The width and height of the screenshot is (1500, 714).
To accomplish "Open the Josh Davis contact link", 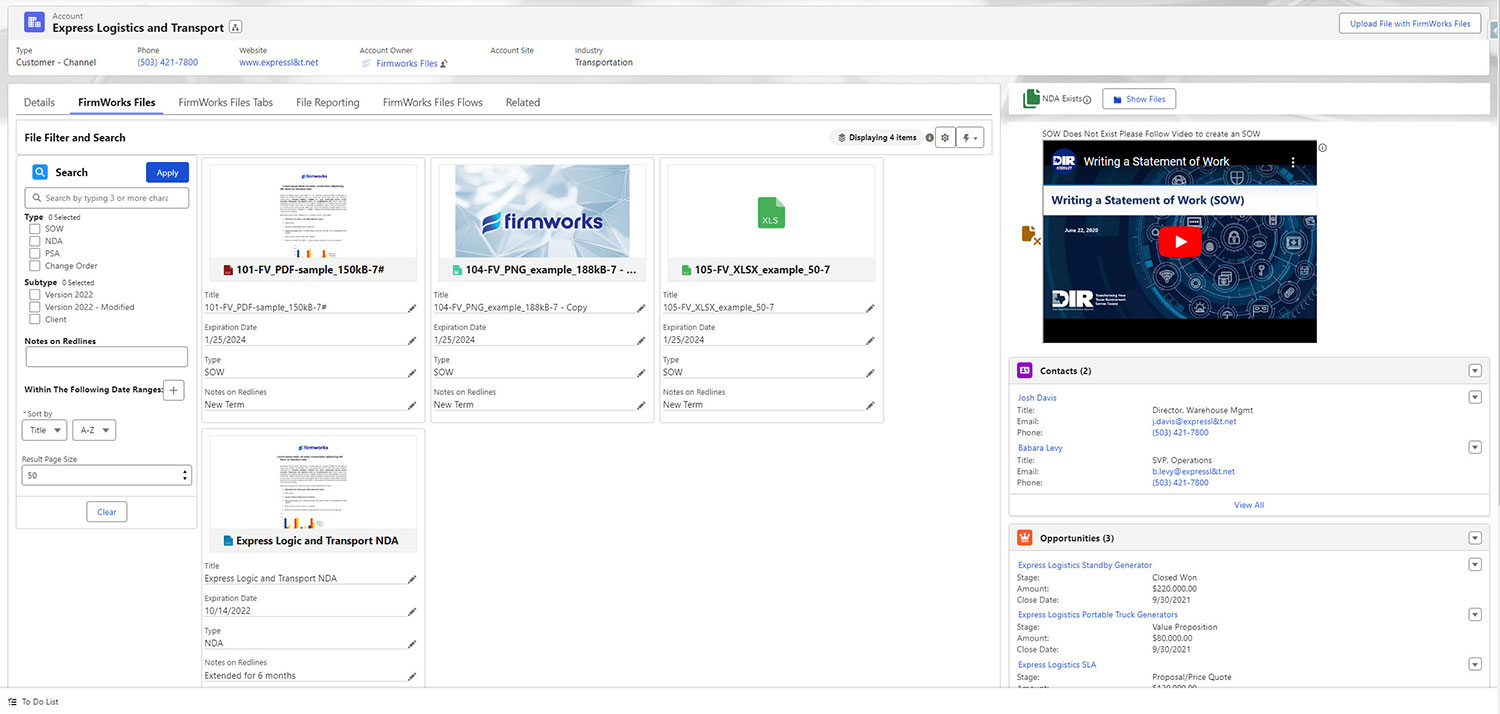I will pyautogui.click(x=1037, y=398).
